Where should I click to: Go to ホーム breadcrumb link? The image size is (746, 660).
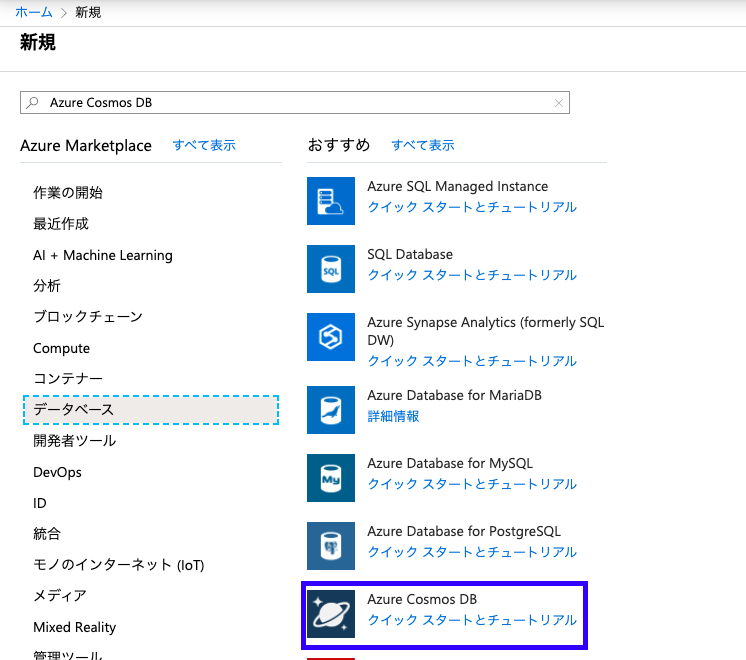pos(33,12)
